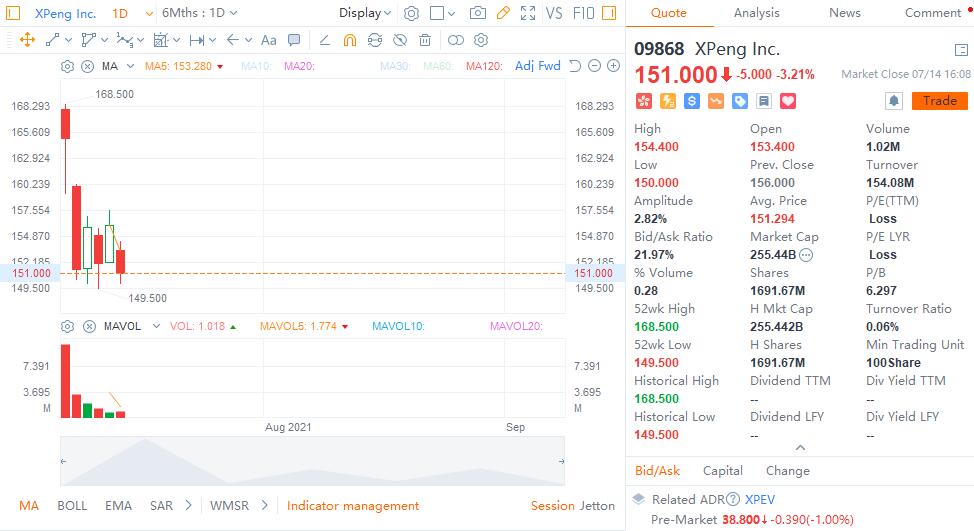
Task: Click the orange short-sell trend badge
Action: coord(716,101)
